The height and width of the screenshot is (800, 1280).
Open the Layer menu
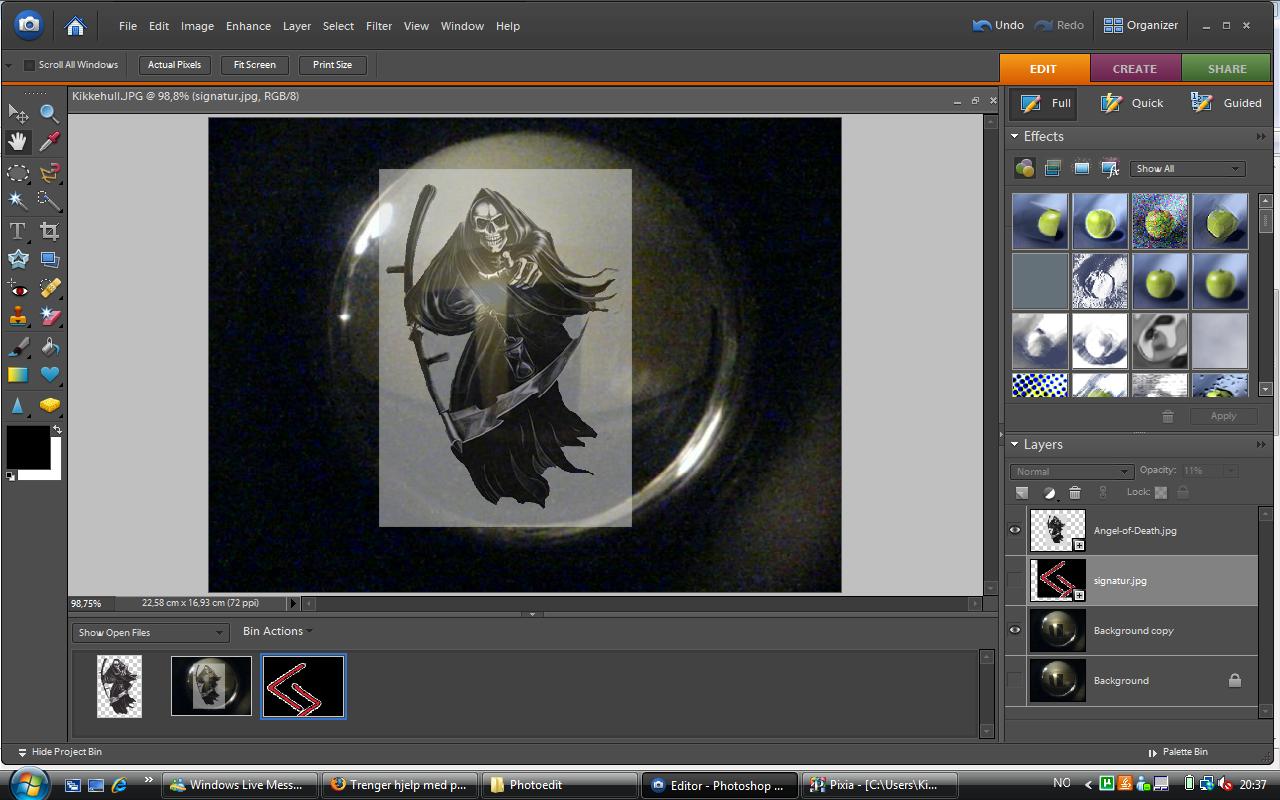click(297, 26)
